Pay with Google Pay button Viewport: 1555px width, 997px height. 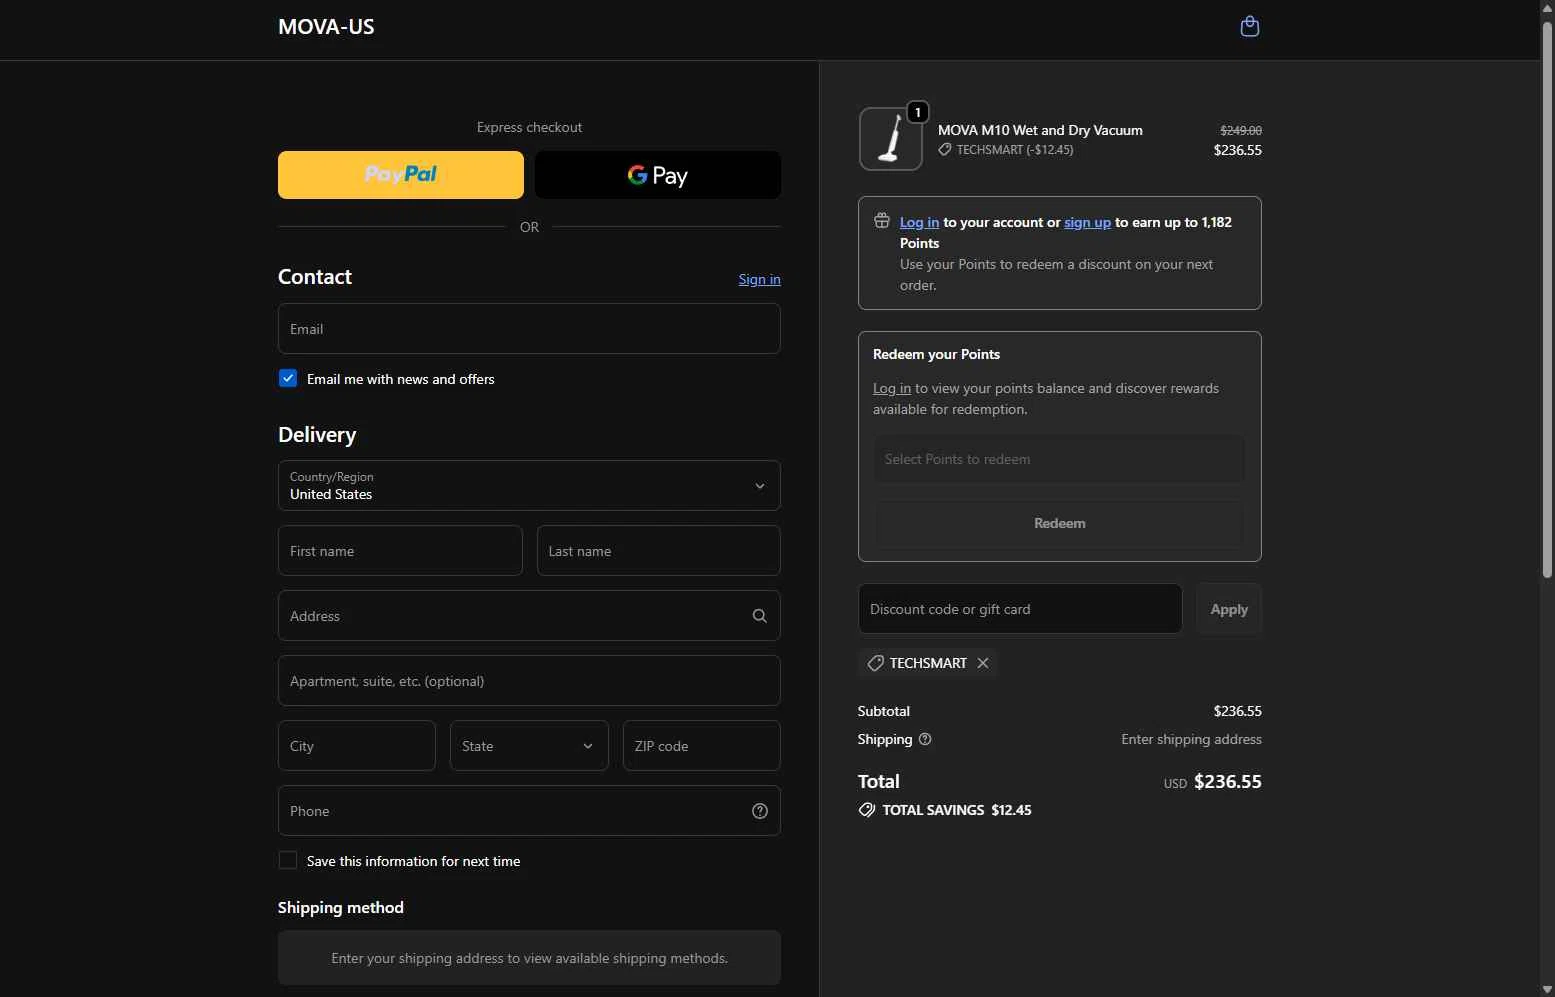(658, 175)
